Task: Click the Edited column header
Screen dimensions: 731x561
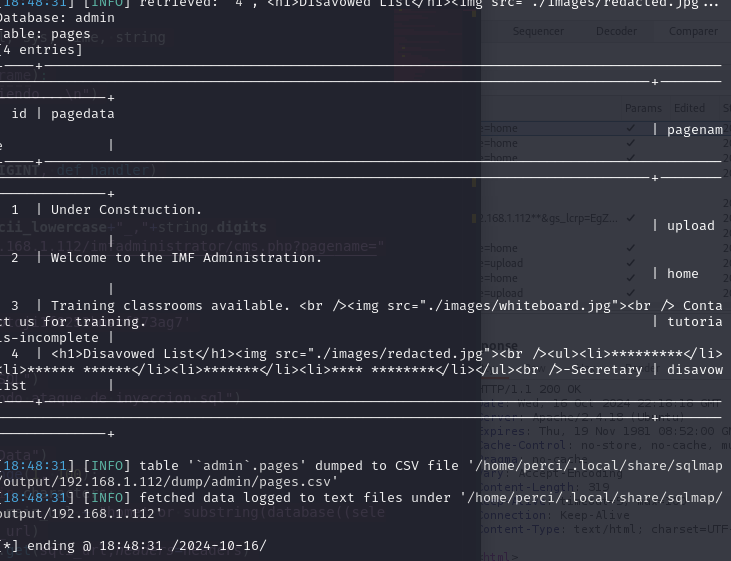Action: pos(689,108)
